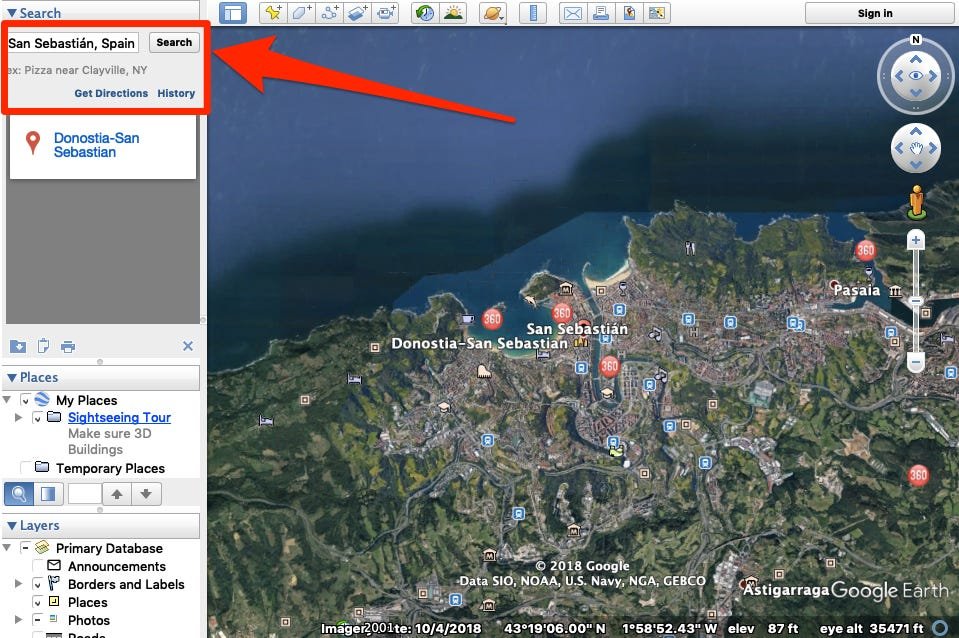This screenshot has height=638, width=959.
Task: Open the Sightseeing Tour link
Action: coord(119,417)
